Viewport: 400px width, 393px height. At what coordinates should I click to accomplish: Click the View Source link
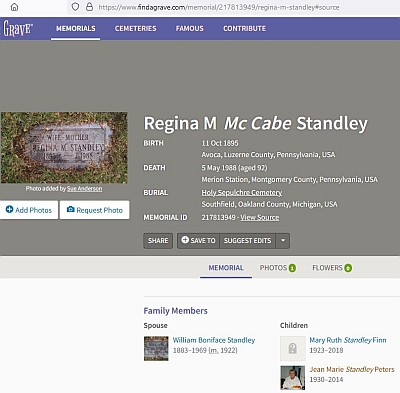pos(260,217)
